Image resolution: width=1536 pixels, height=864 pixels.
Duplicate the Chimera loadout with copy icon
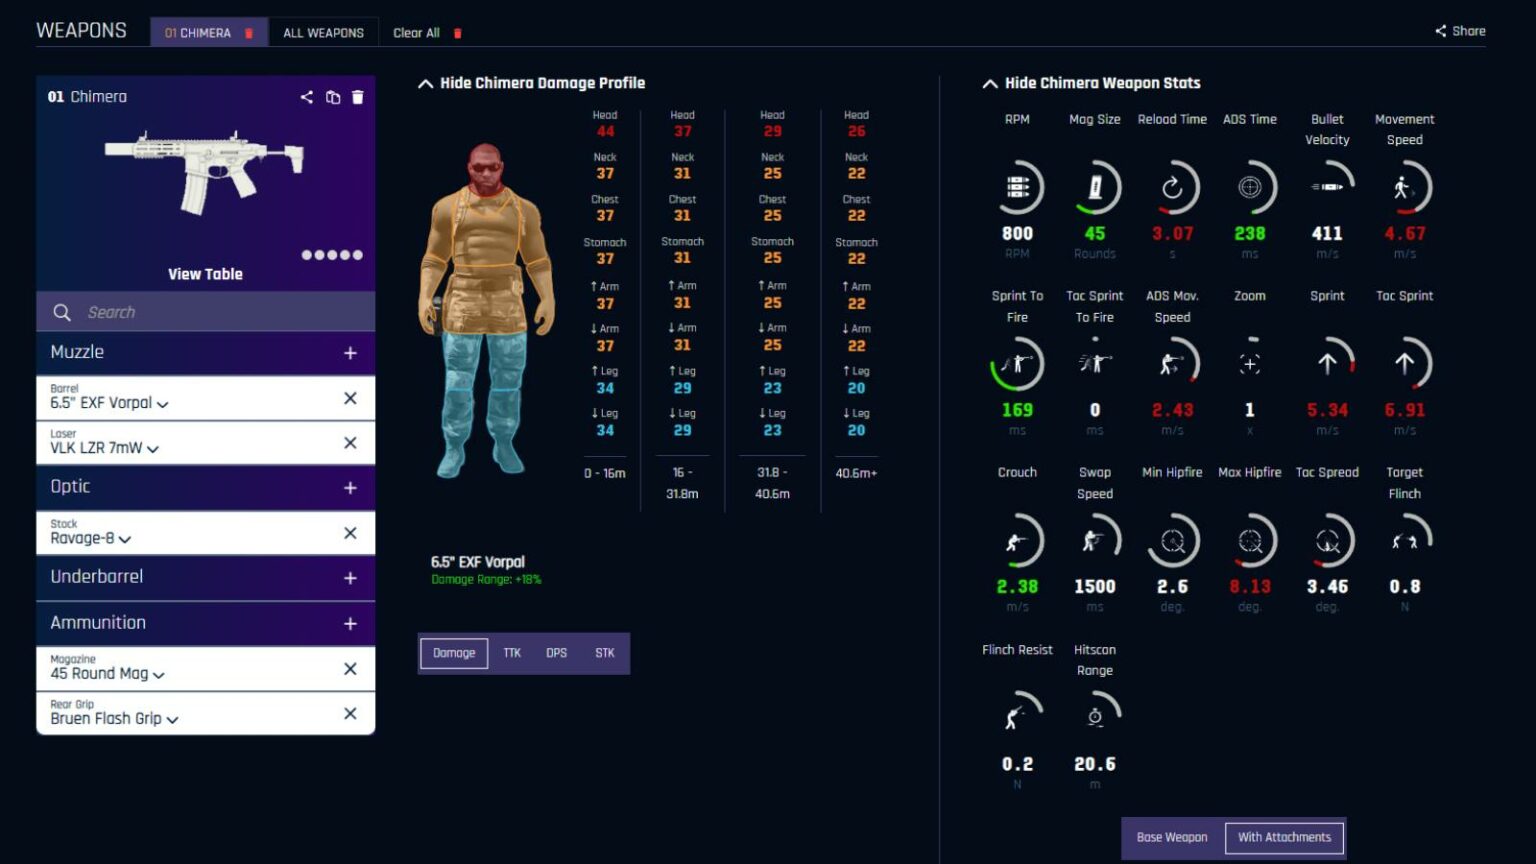[x=333, y=97]
